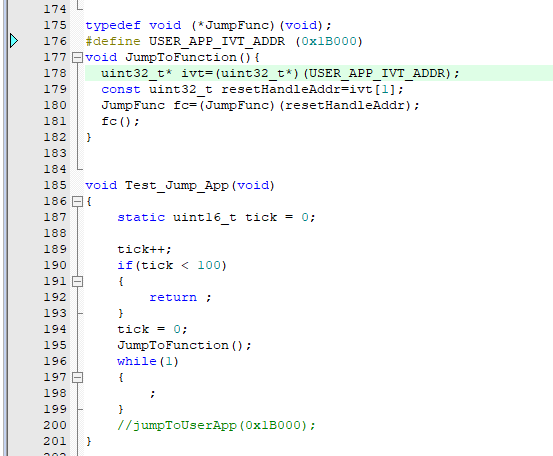The width and height of the screenshot is (553, 456).
Task: Collapse the JumpToFunction block at line 177
Action: 77,57
